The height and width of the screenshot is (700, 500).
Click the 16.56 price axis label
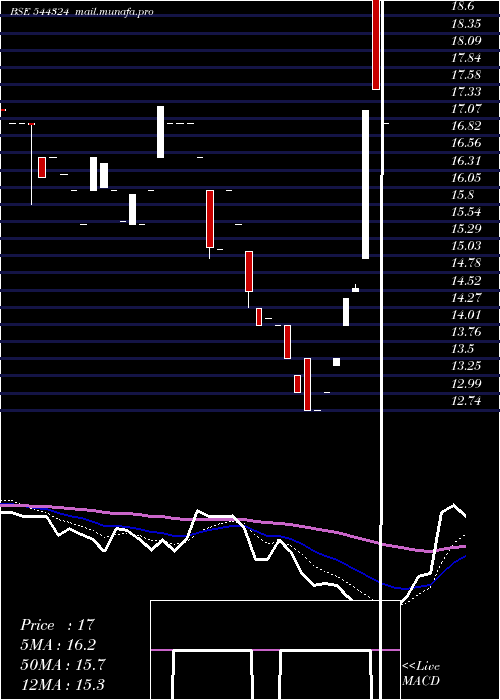[466, 143]
